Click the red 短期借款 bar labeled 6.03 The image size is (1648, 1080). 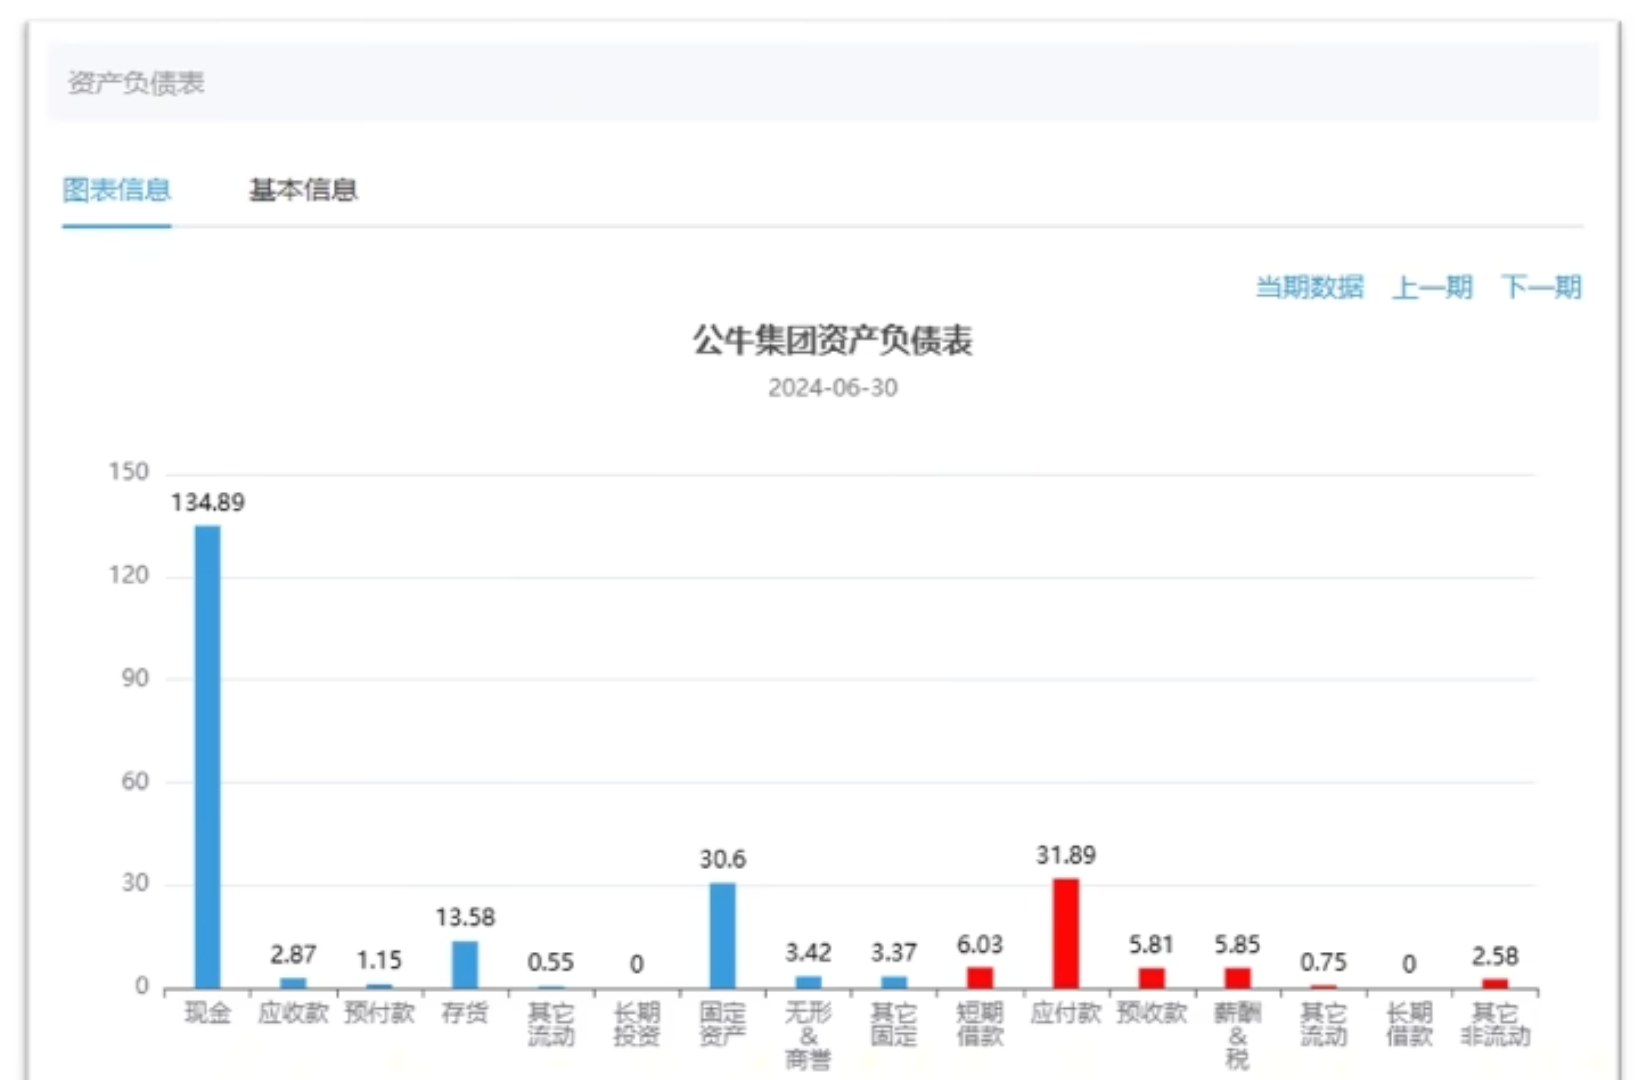tap(980, 977)
